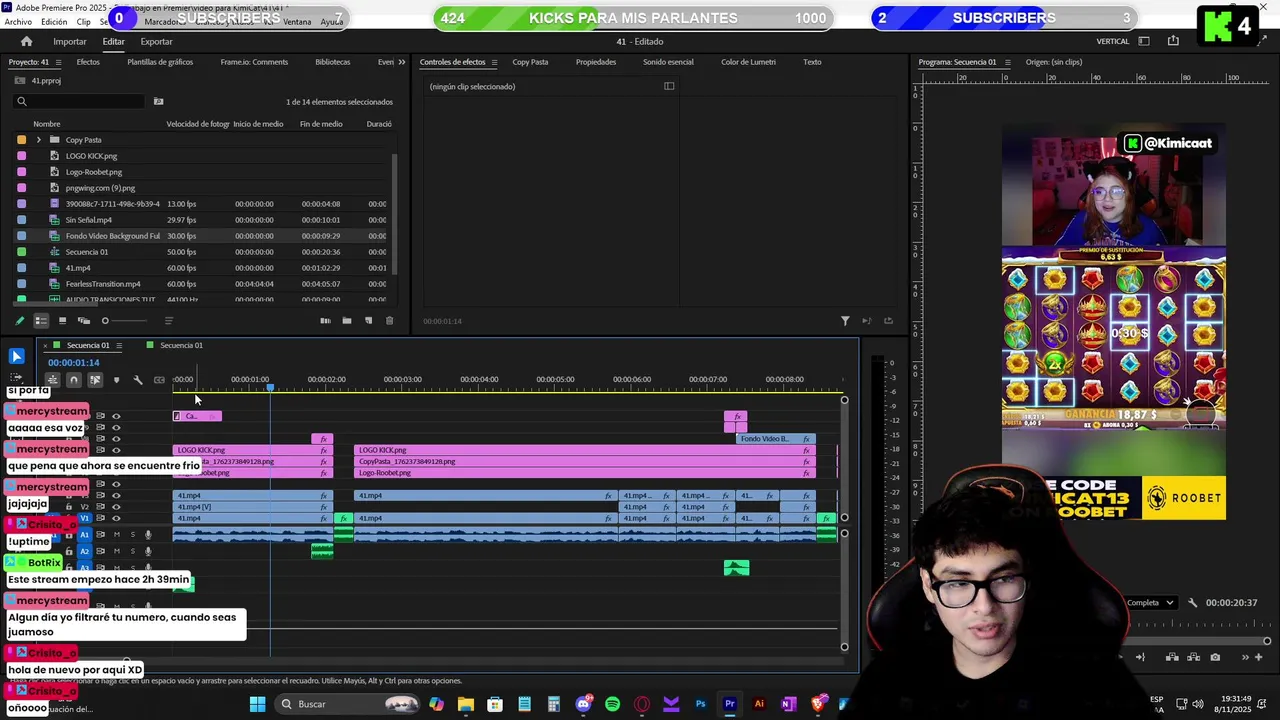
Task: Open the Archivo menu
Action: (x=18, y=22)
